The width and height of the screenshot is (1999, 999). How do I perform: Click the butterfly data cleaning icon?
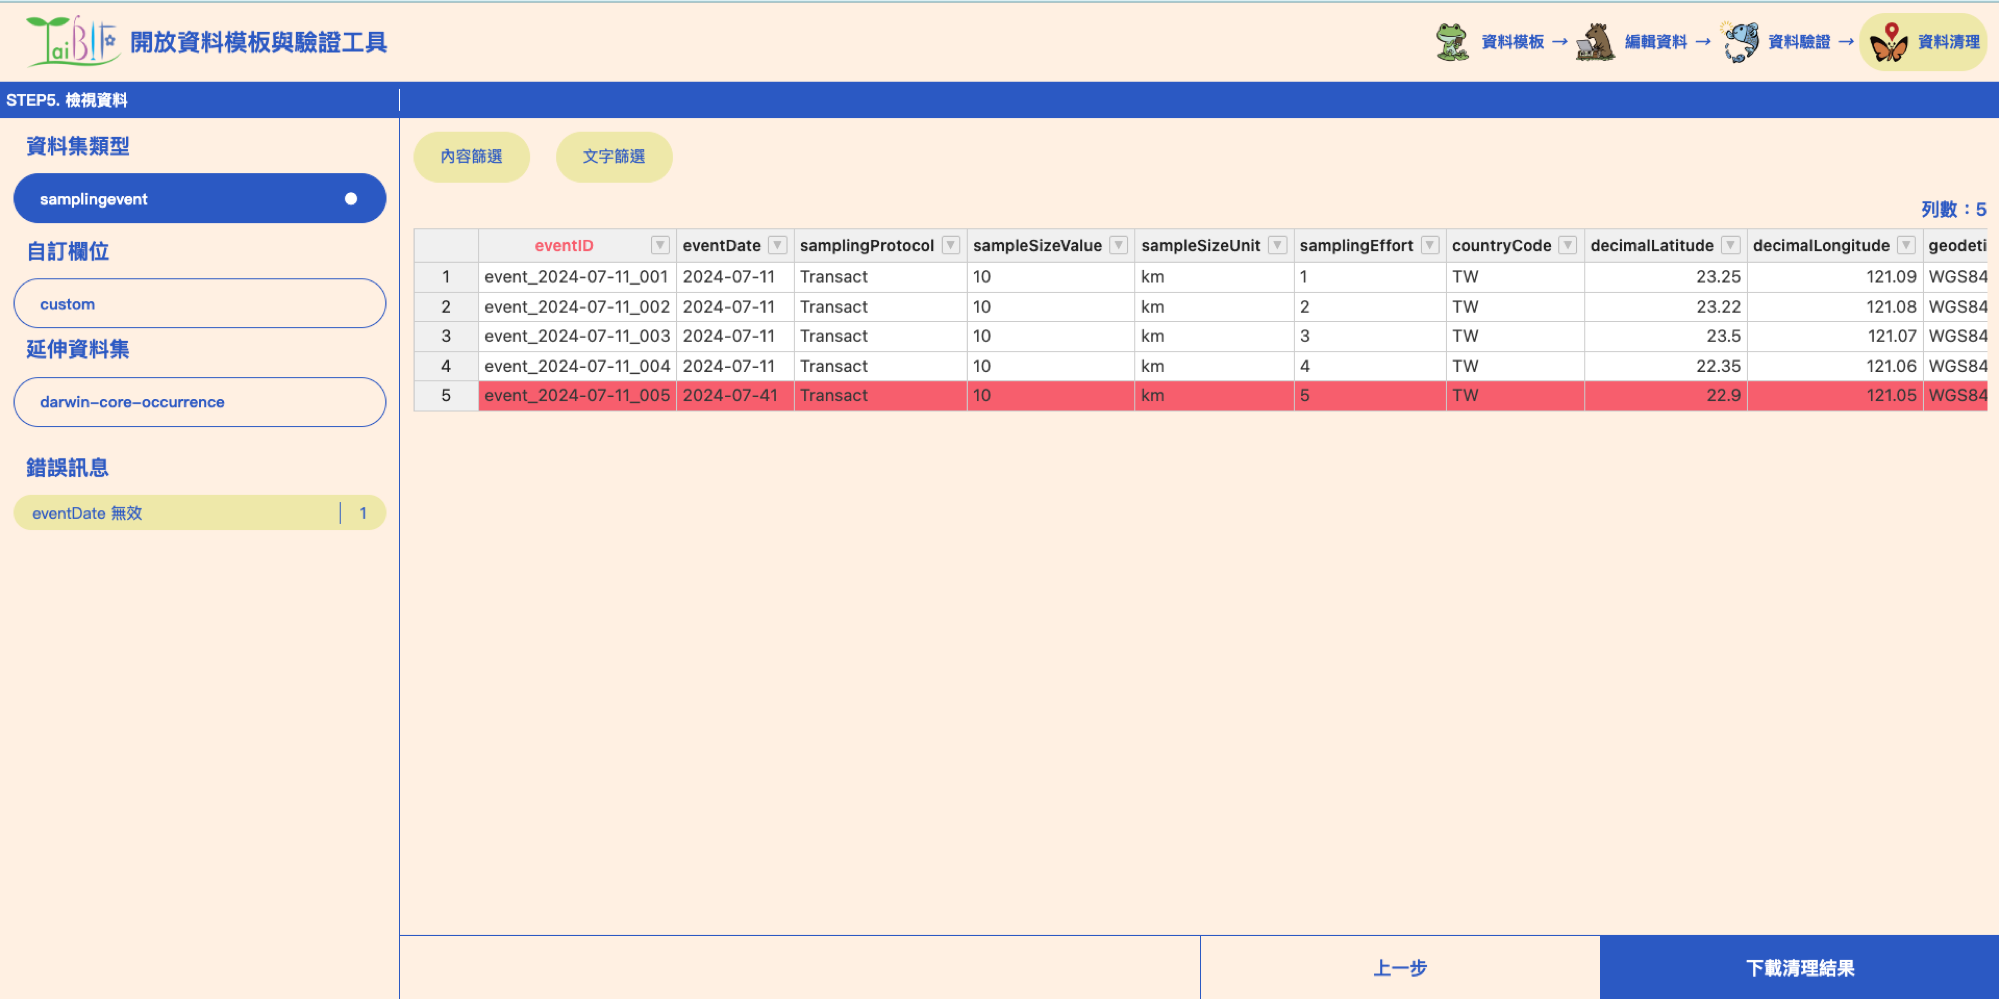pyautogui.click(x=1889, y=42)
